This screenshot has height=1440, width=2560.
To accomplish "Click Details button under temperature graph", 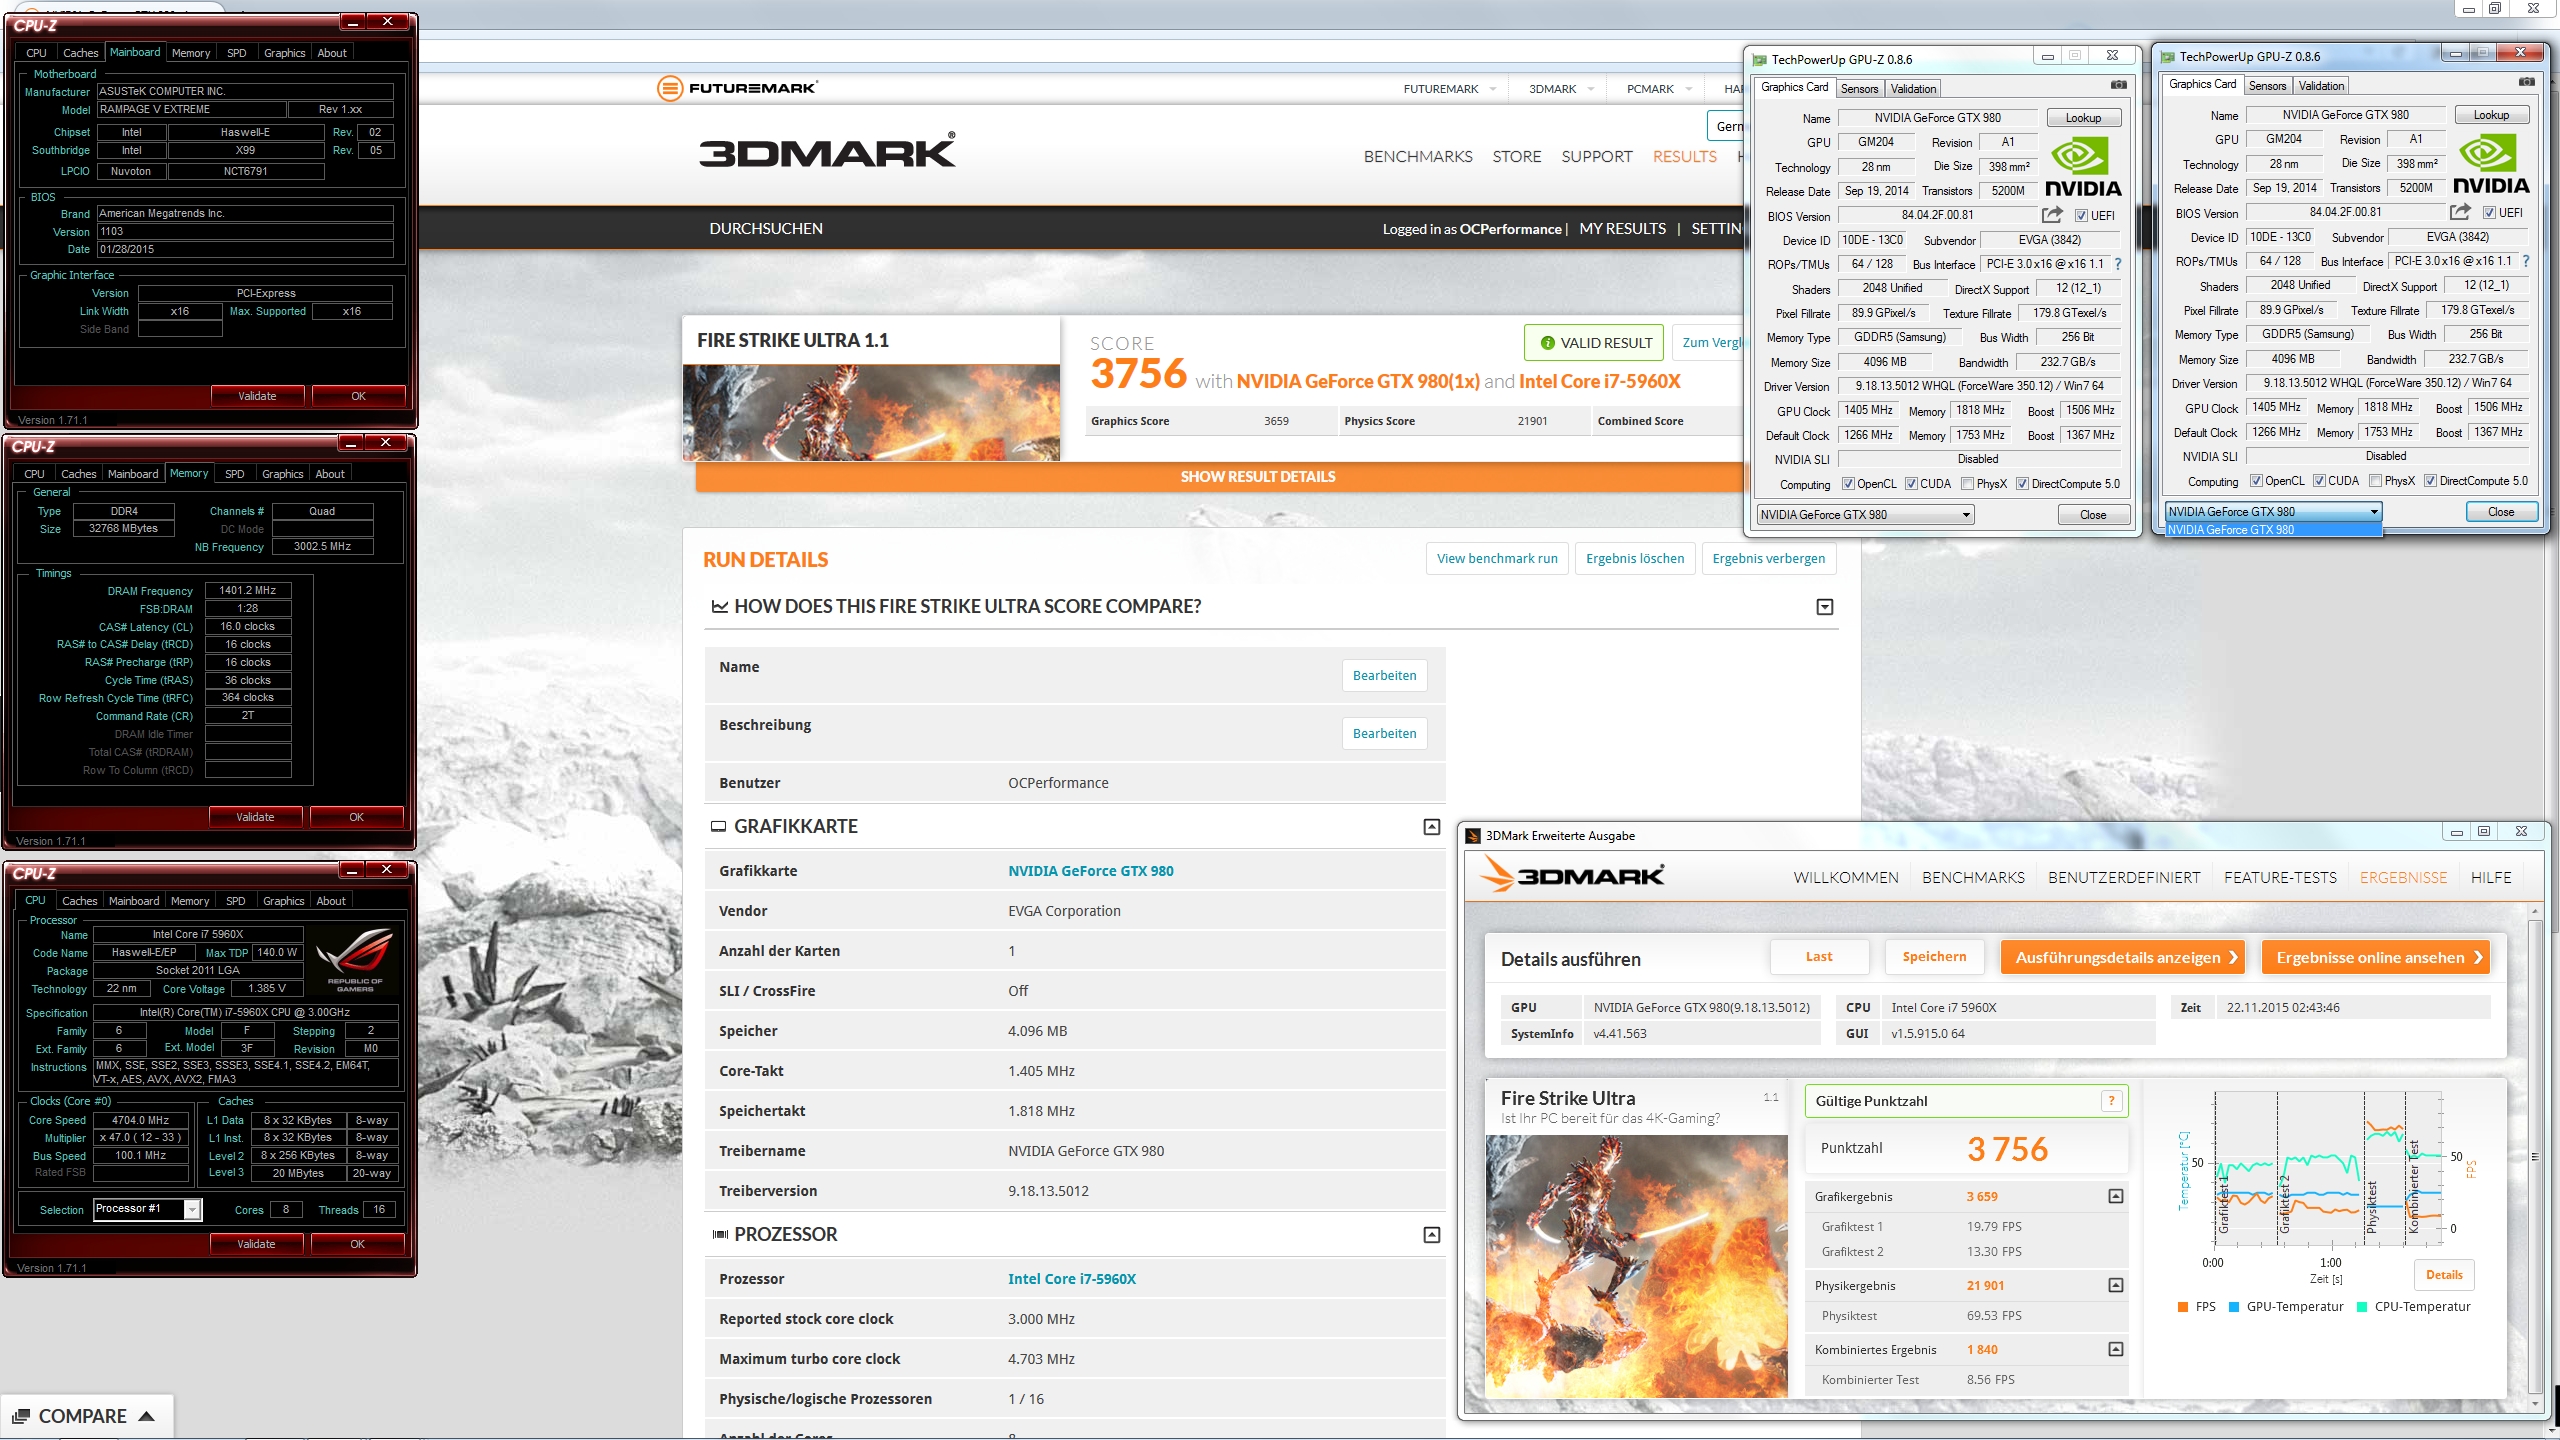I will click(2444, 1275).
